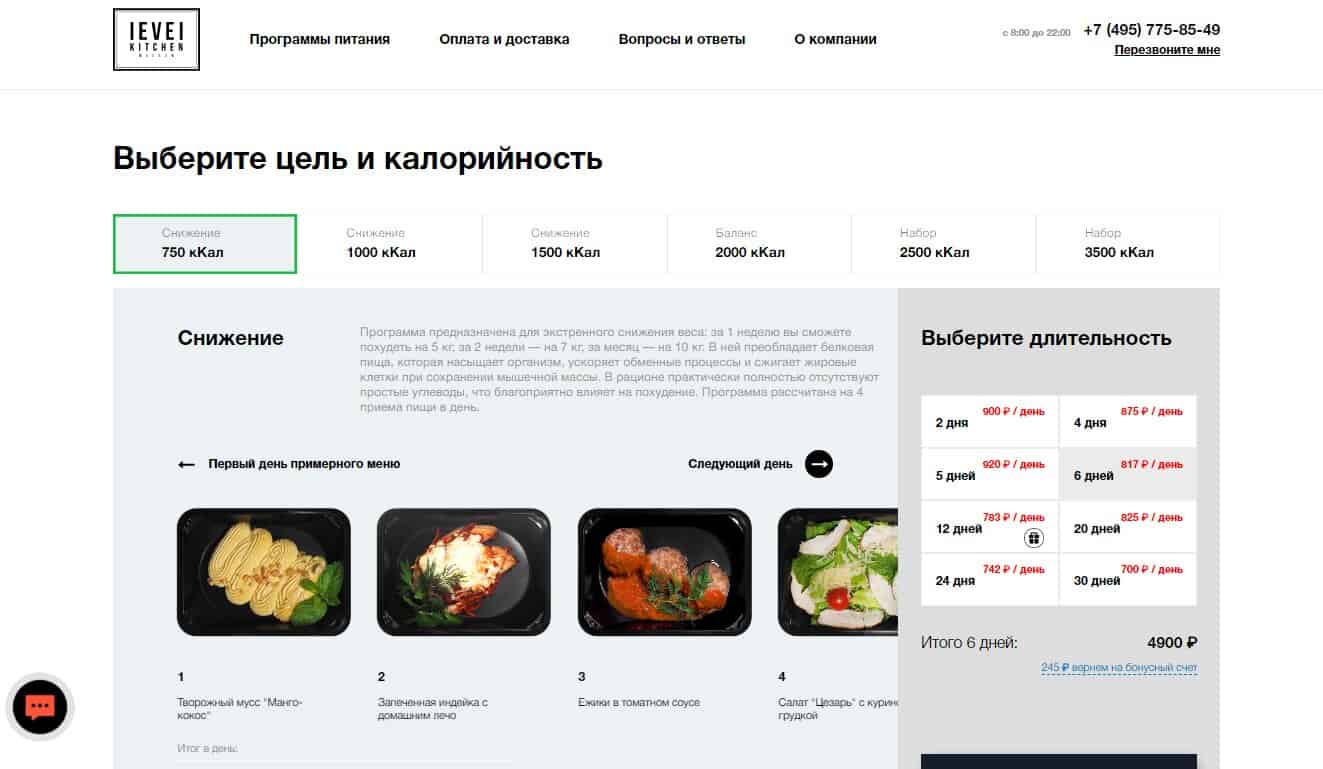Screen dimensions: 1323x769
Task: Open the Программы питания menu
Action: [320, 39]
